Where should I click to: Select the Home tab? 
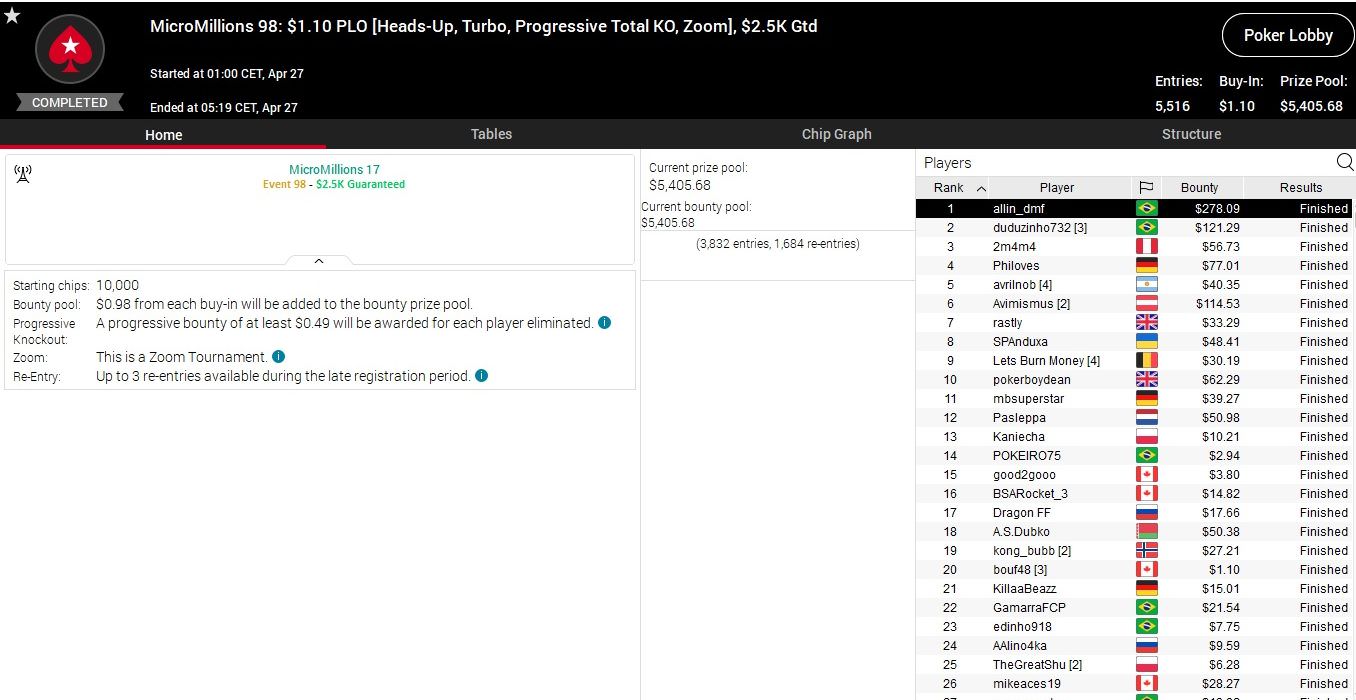point(163,135)
